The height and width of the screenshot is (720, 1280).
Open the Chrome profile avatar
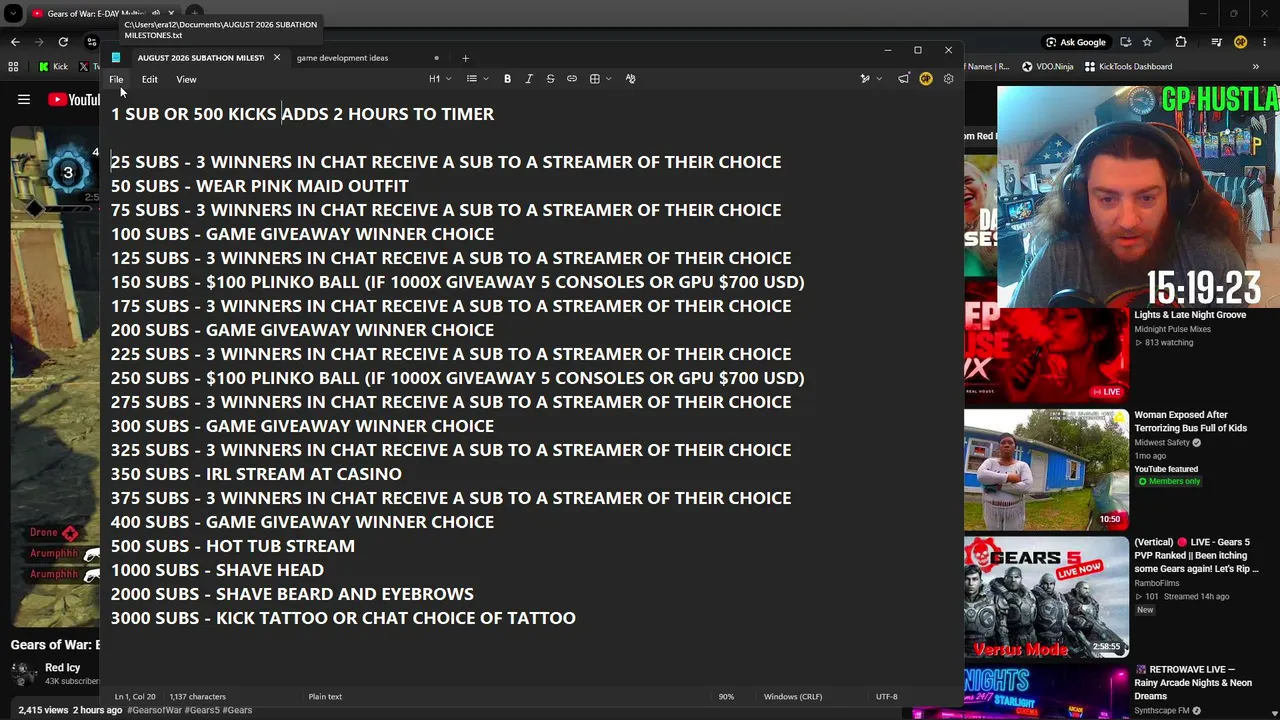click(1241, 42)
